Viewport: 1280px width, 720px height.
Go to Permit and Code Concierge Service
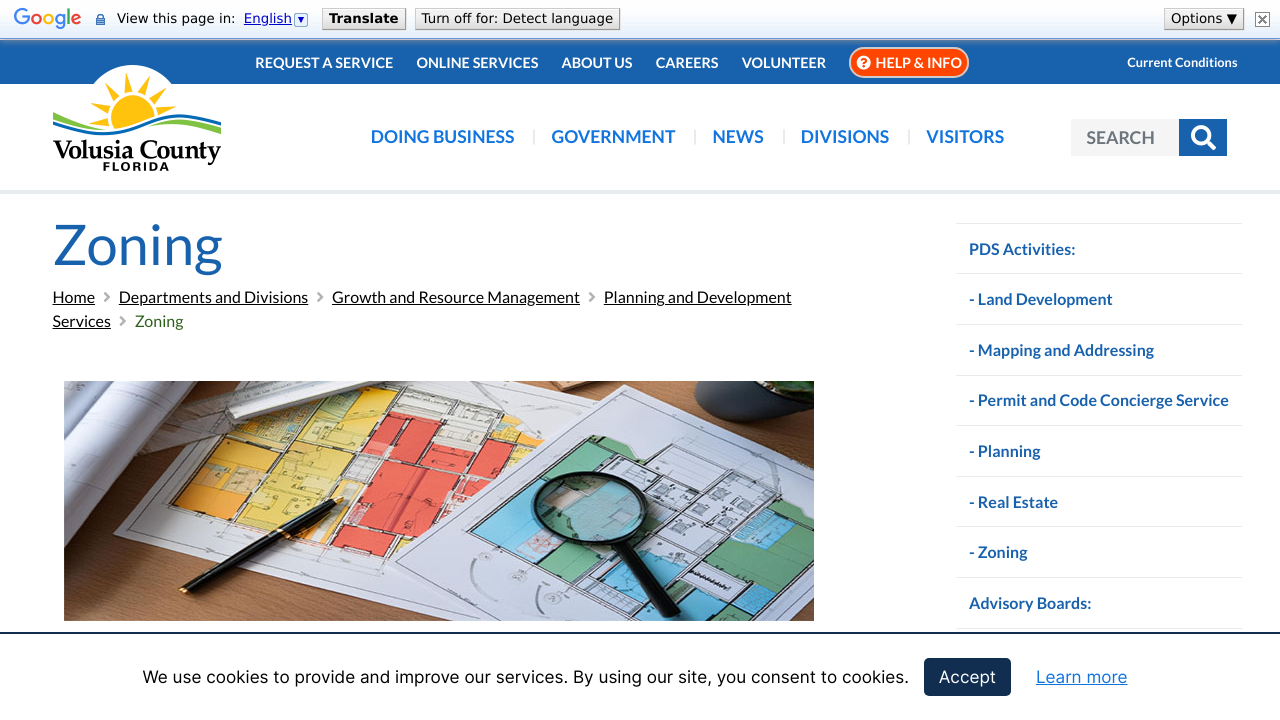click(x=1098, y=400)
